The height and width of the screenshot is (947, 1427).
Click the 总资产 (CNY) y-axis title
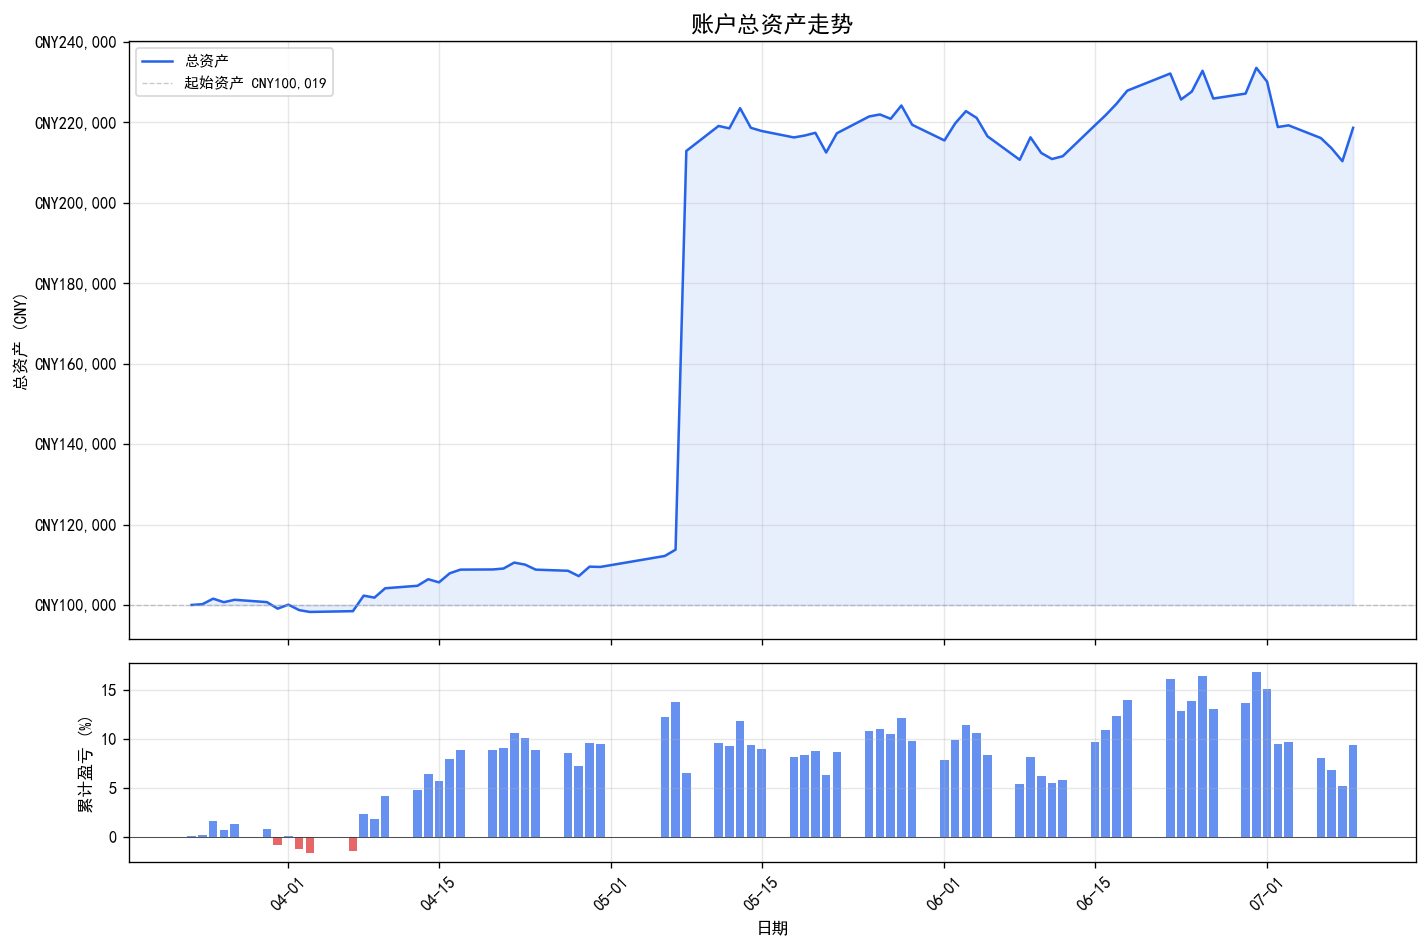click(x=19, y=340)
